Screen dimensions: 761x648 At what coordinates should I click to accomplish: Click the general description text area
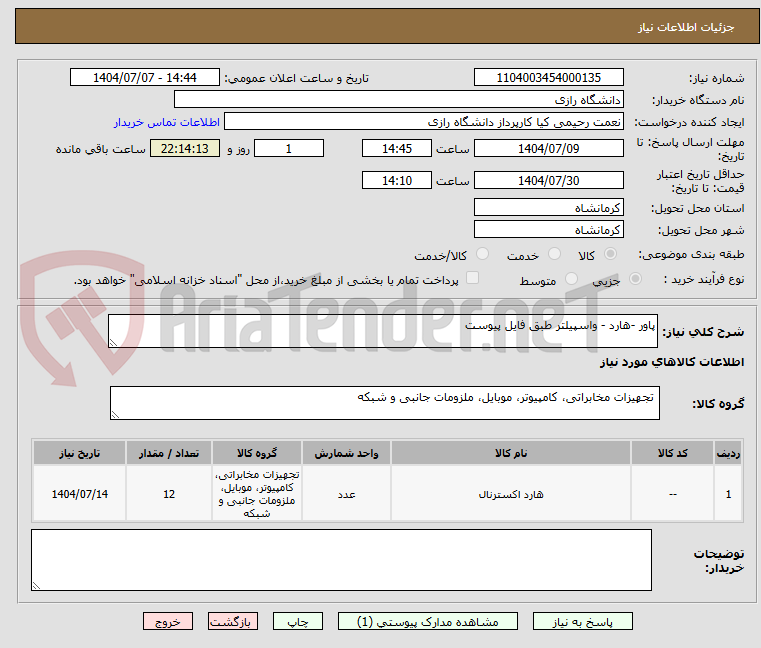coord(383,331)
